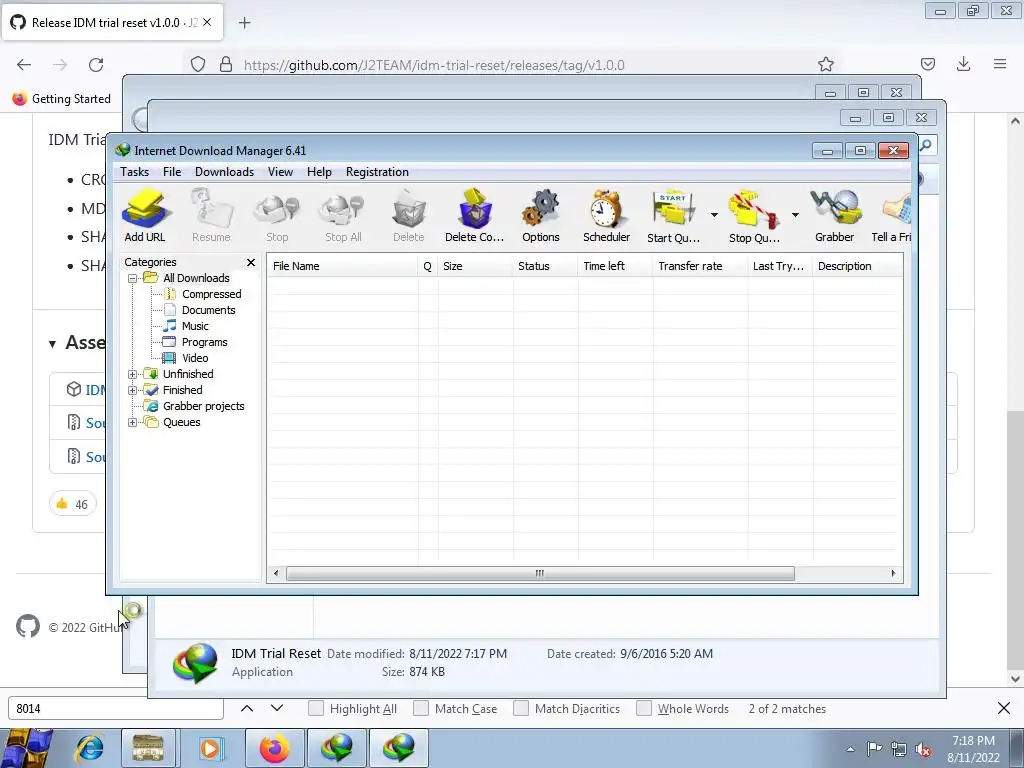
Task: Click the Firefox taskbar icon
Action: (x=274, y=748)
